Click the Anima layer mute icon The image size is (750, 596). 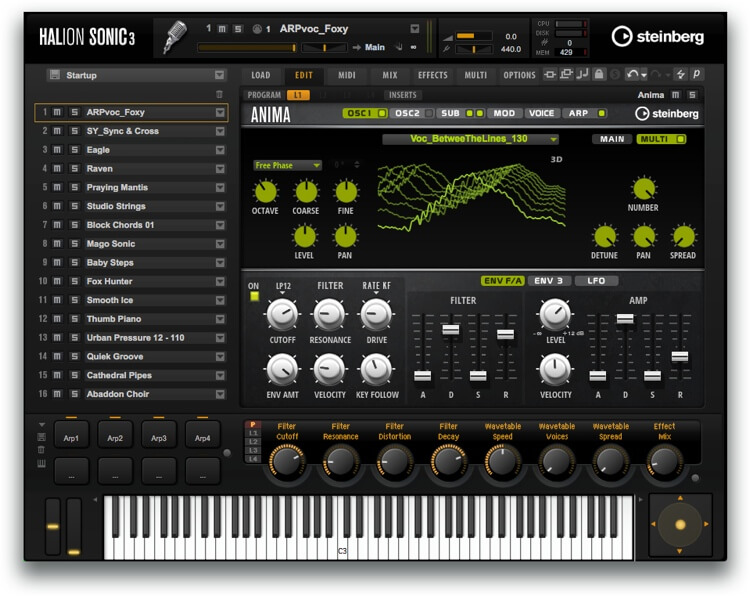[675, 95]
